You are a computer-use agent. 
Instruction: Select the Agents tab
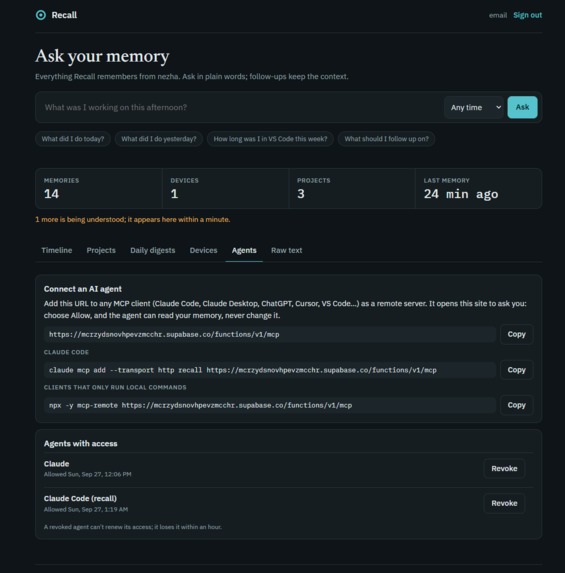tap(244, 250)
